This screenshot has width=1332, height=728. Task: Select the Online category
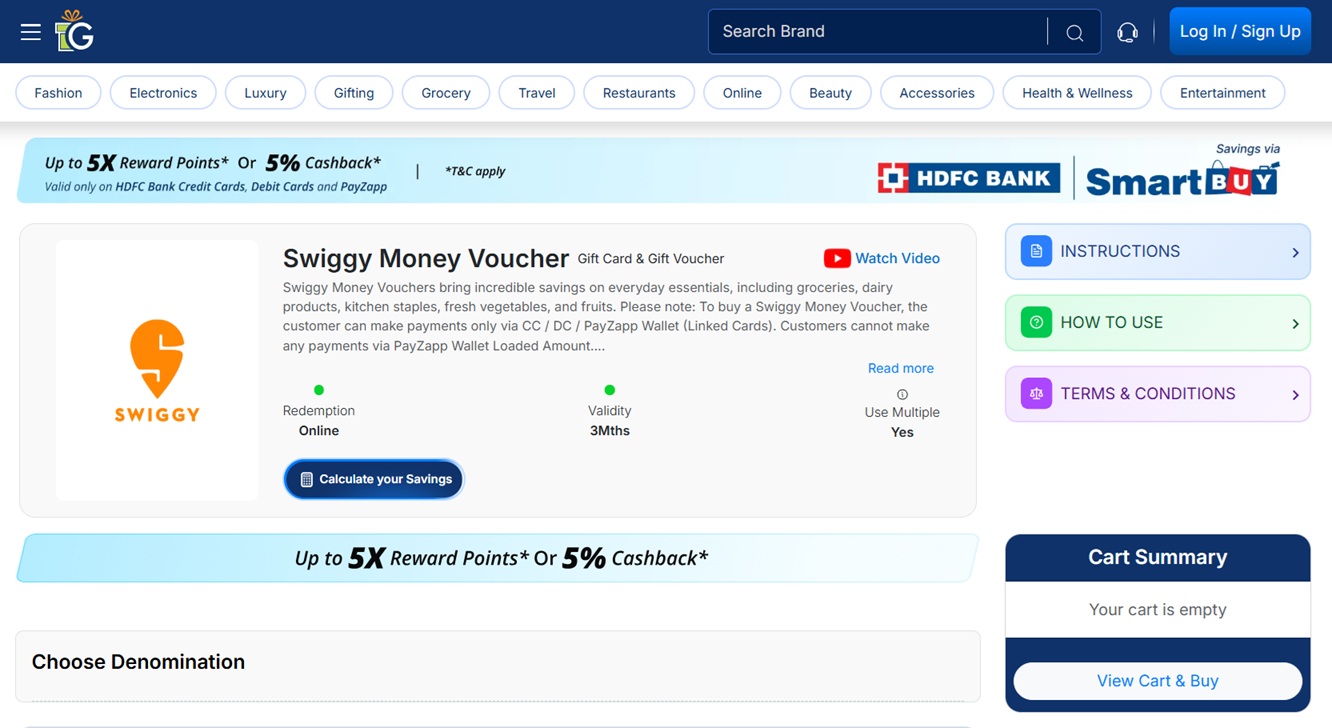[742, 93]
